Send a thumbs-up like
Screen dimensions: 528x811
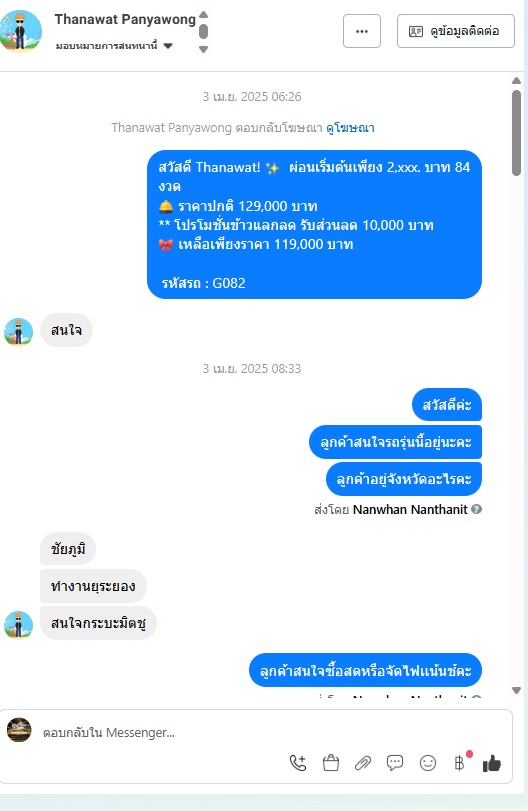click(492, 763)
